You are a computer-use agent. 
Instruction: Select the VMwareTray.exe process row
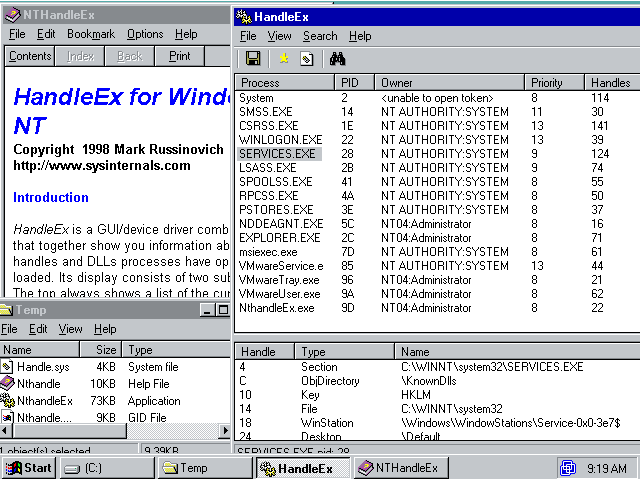click(437, 280)
